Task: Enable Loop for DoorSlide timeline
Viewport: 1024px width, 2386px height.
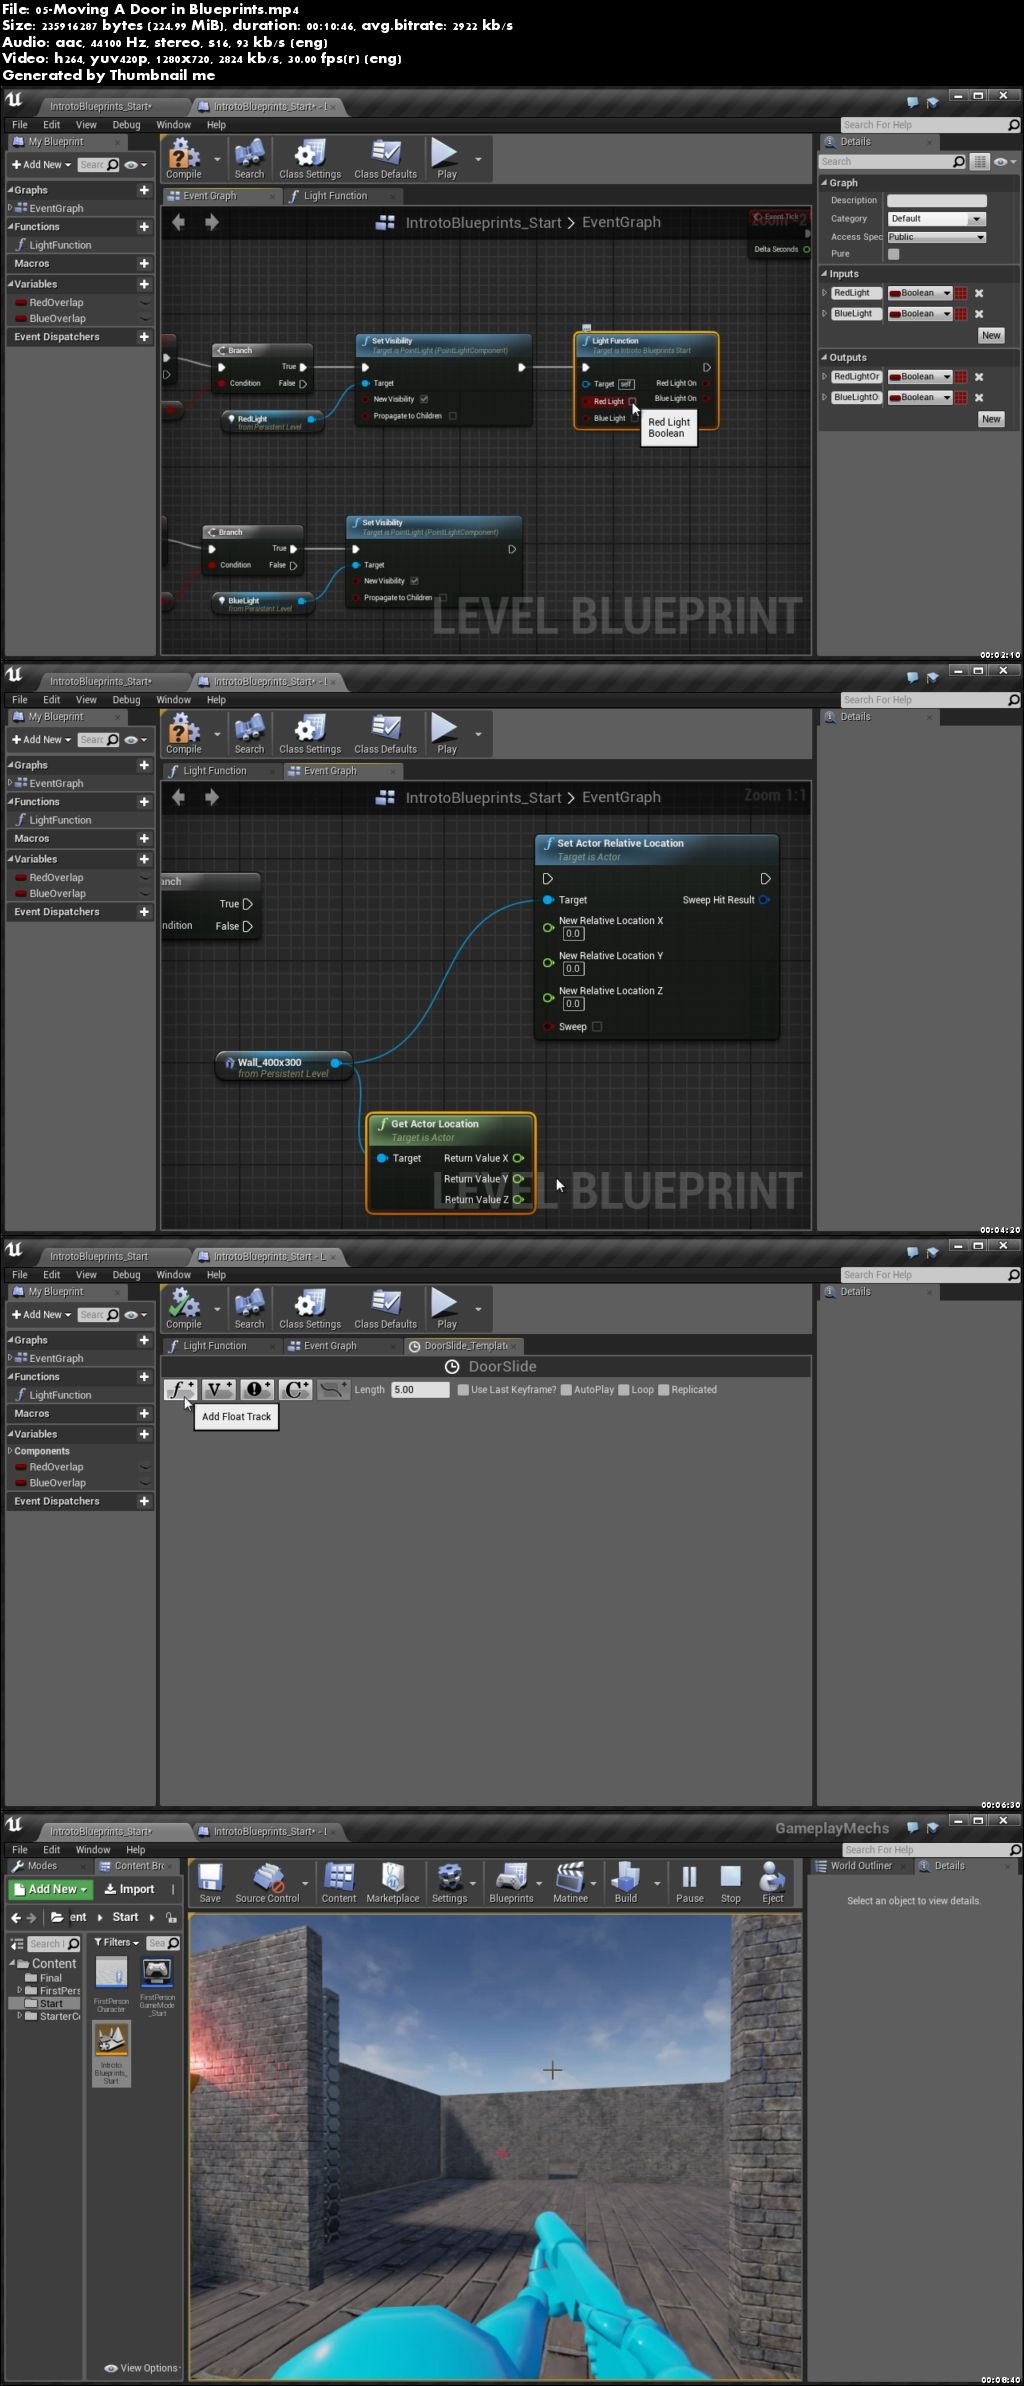Action: point(624,1390)
